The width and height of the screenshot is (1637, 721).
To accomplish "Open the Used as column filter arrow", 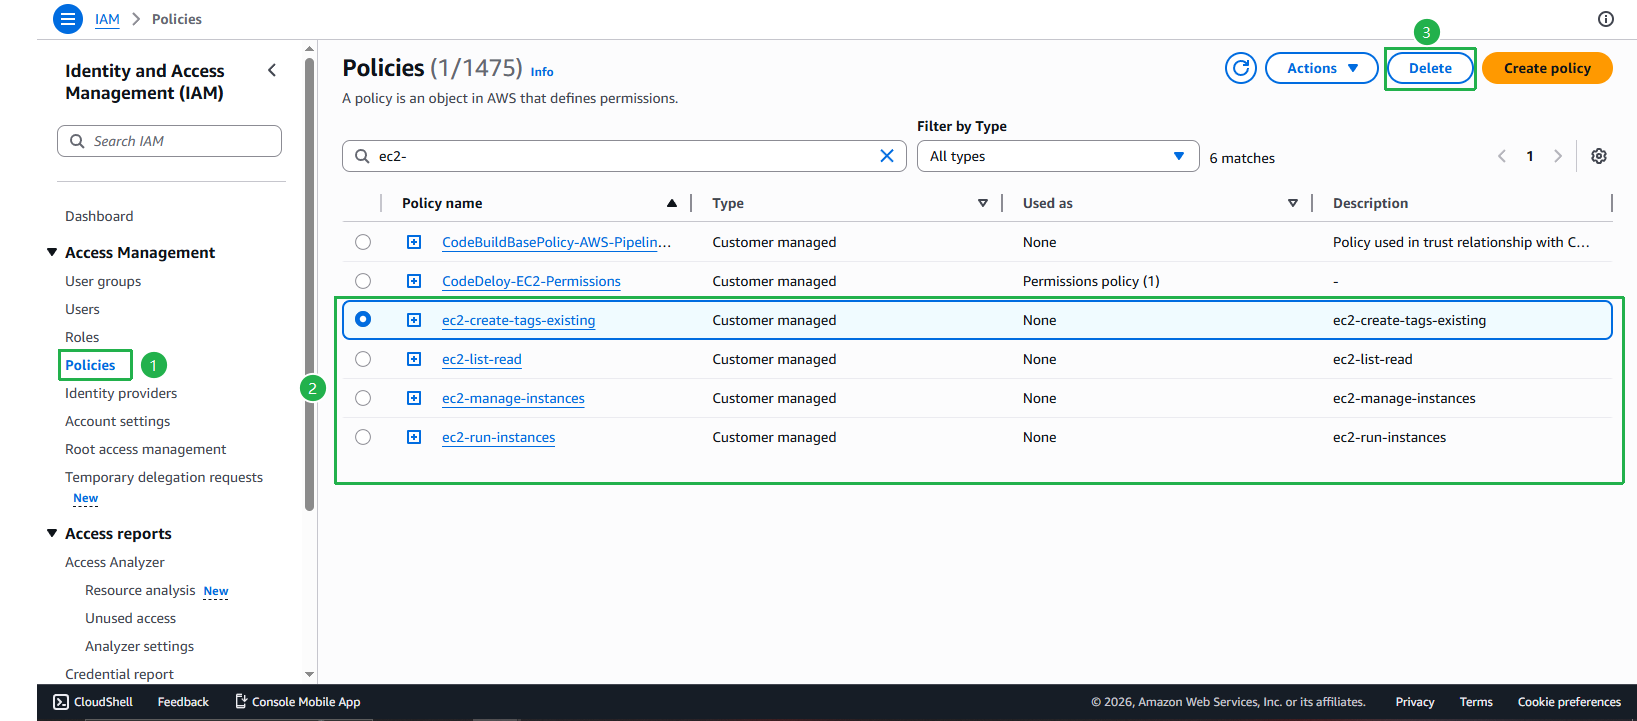I will (1293, 203).
